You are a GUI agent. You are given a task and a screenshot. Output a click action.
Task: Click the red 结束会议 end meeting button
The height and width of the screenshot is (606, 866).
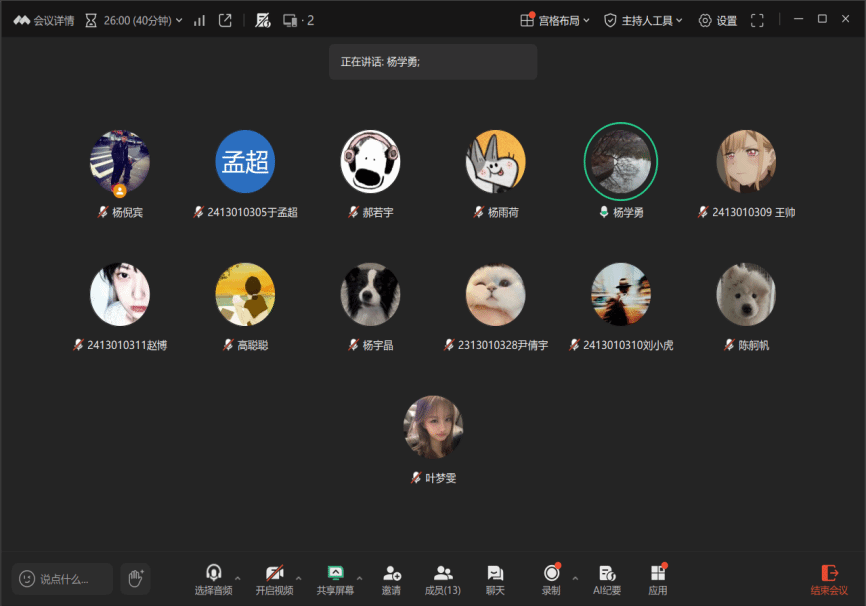tap(829, 579)
